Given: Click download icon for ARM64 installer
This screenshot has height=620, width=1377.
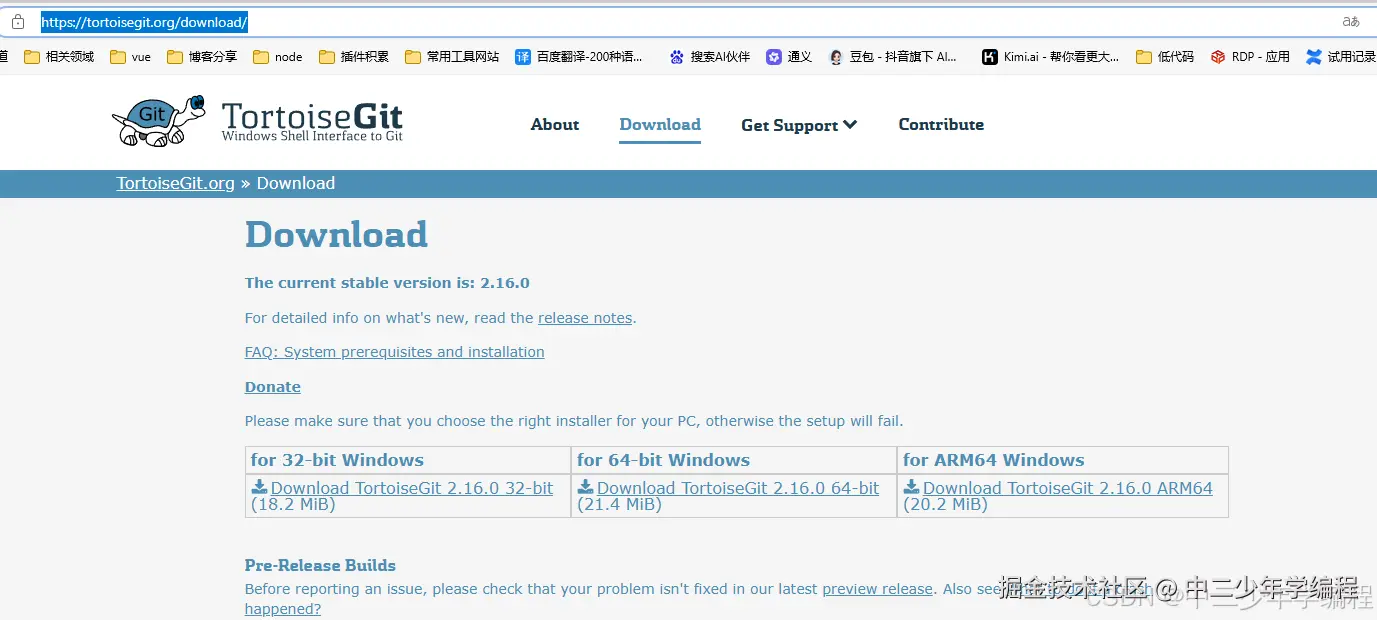Looking at the screenshot, I should tap(911, 487).
